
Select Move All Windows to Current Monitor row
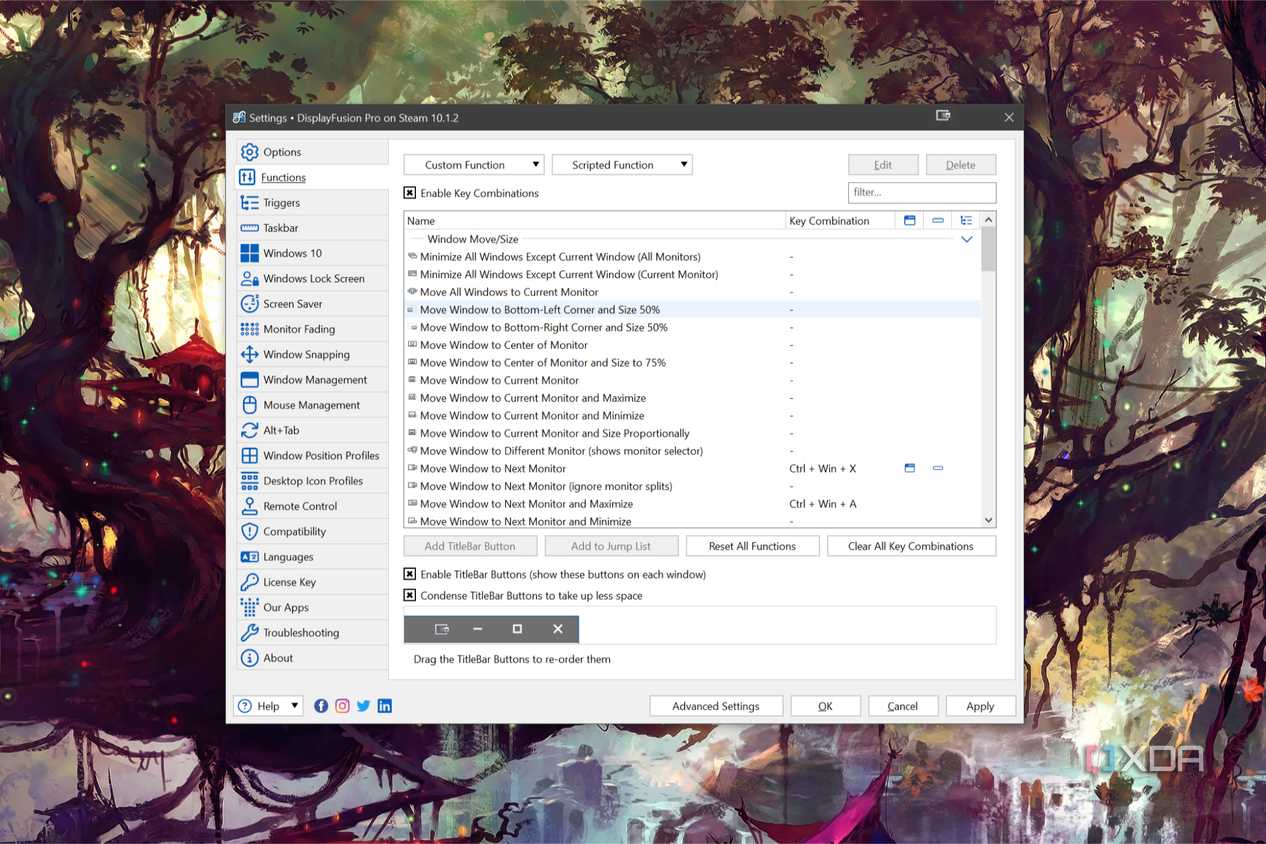(x=692, y=292)
